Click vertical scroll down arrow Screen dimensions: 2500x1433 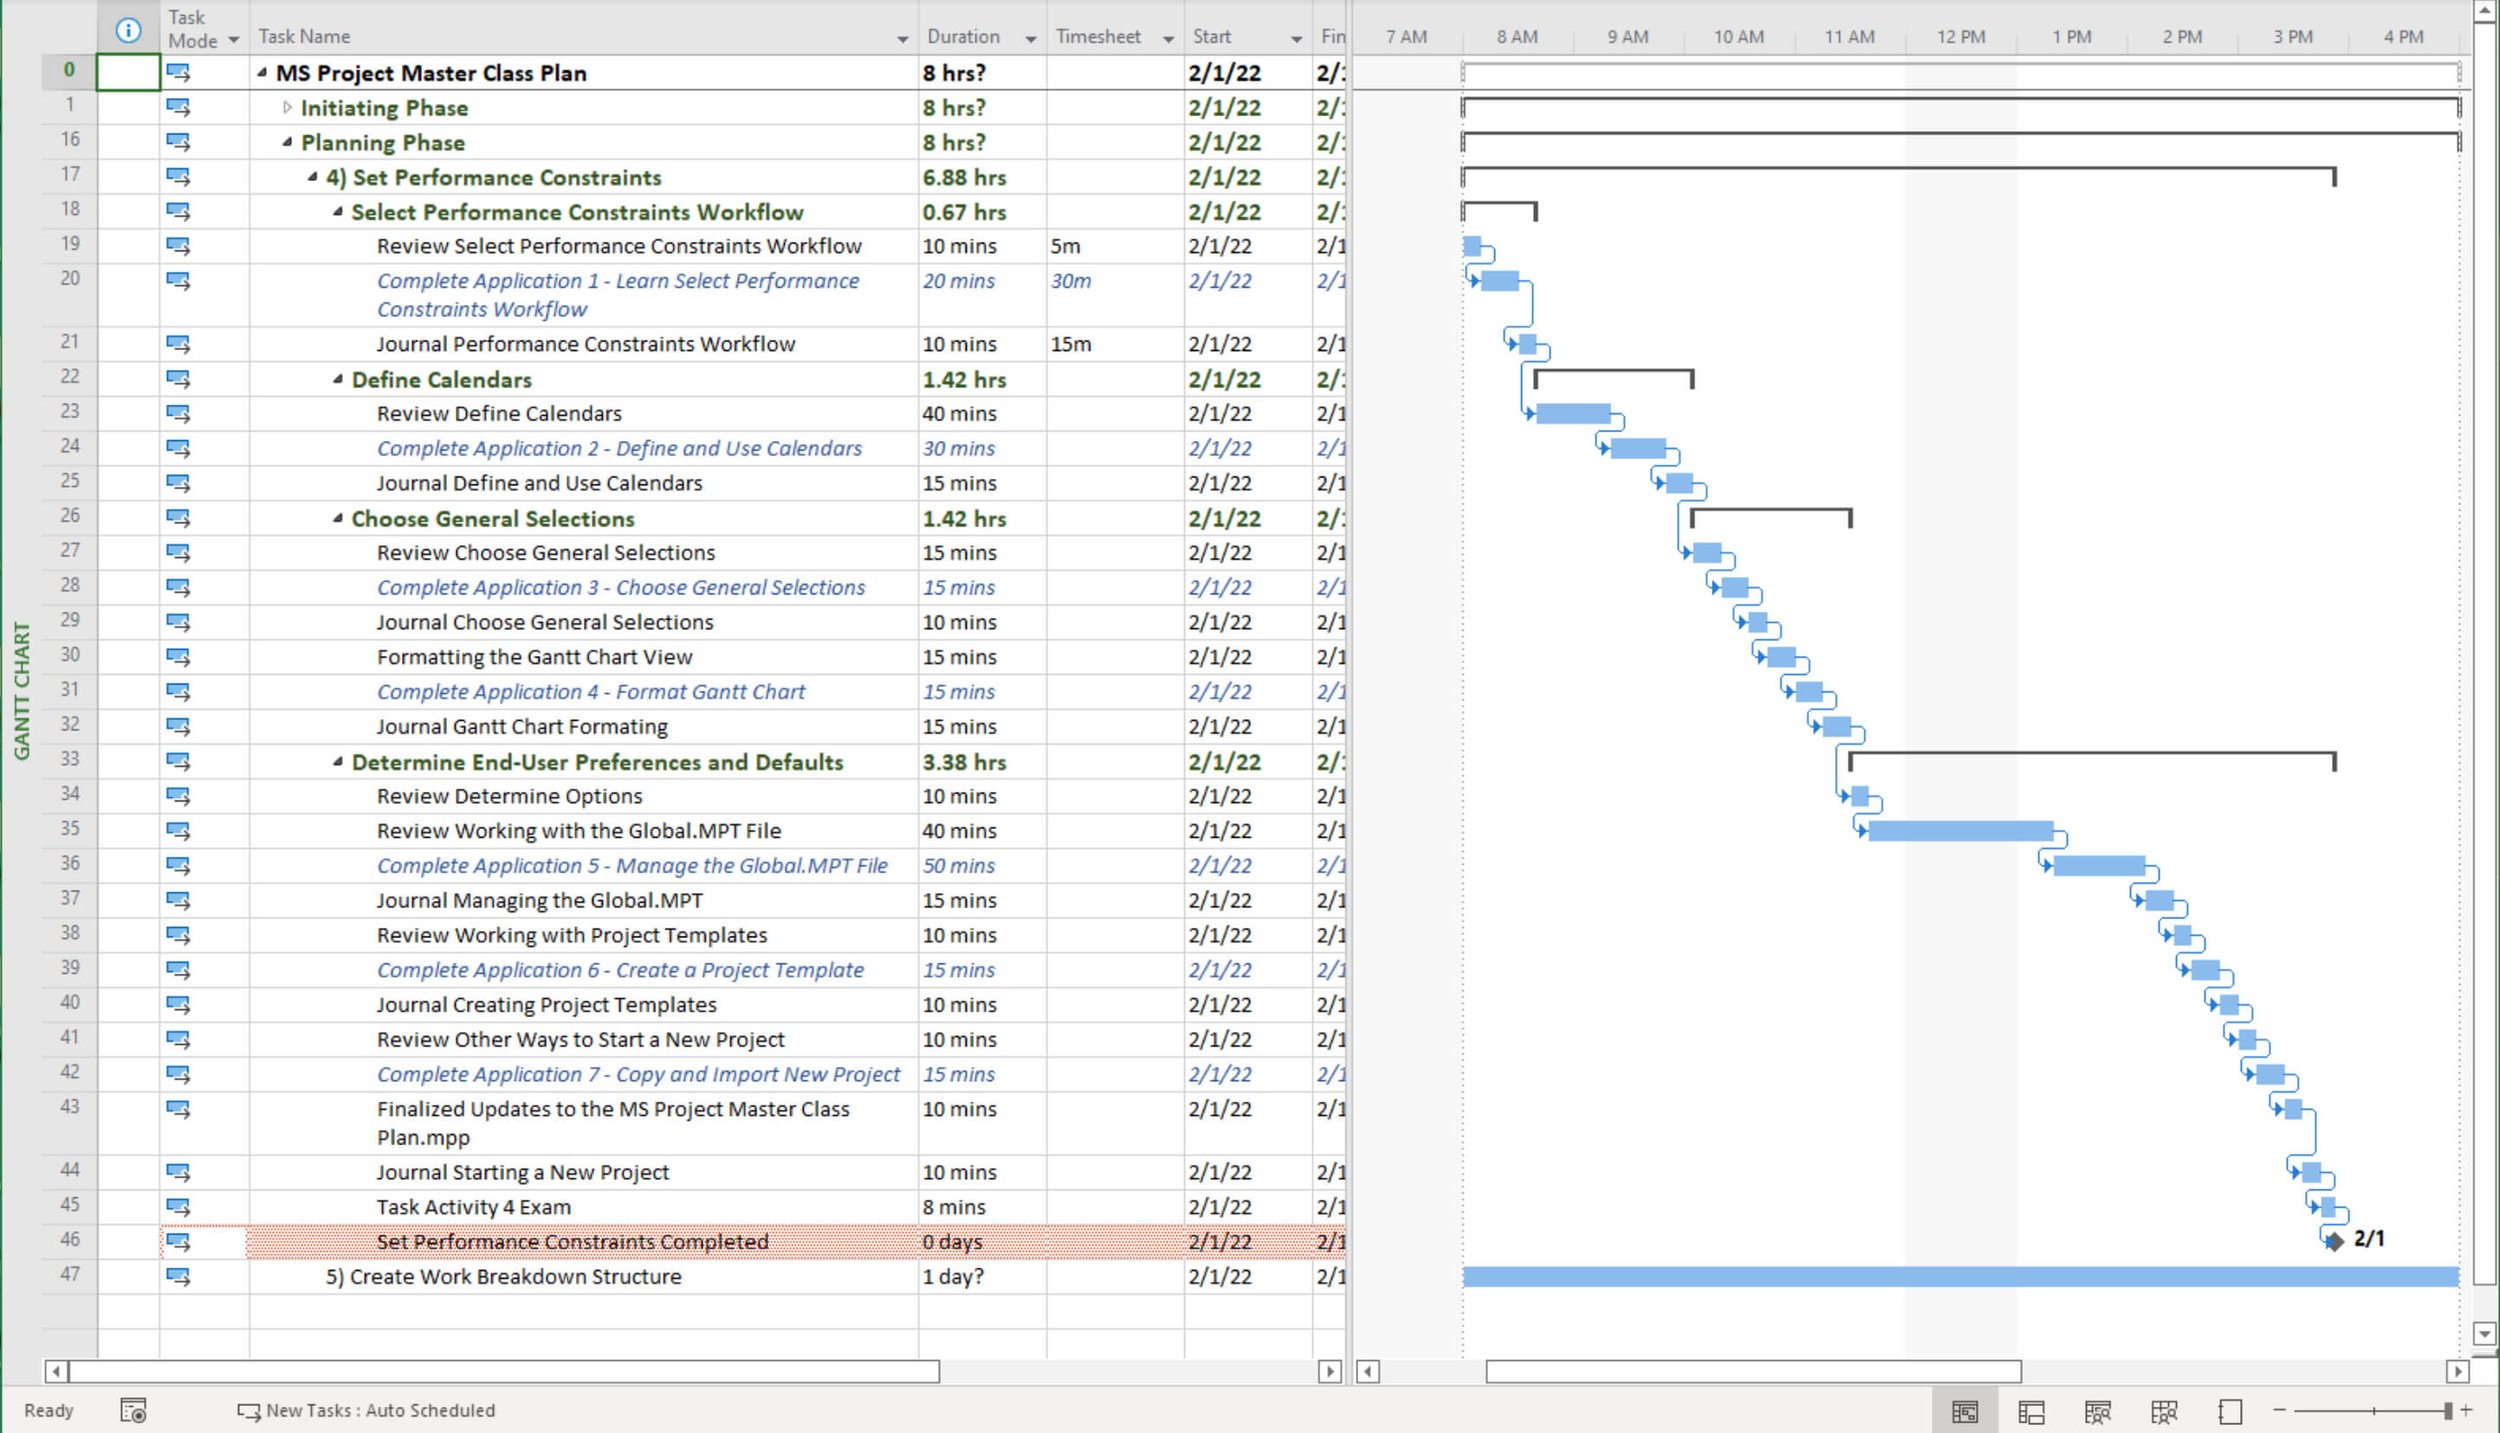(2485, 1333)
